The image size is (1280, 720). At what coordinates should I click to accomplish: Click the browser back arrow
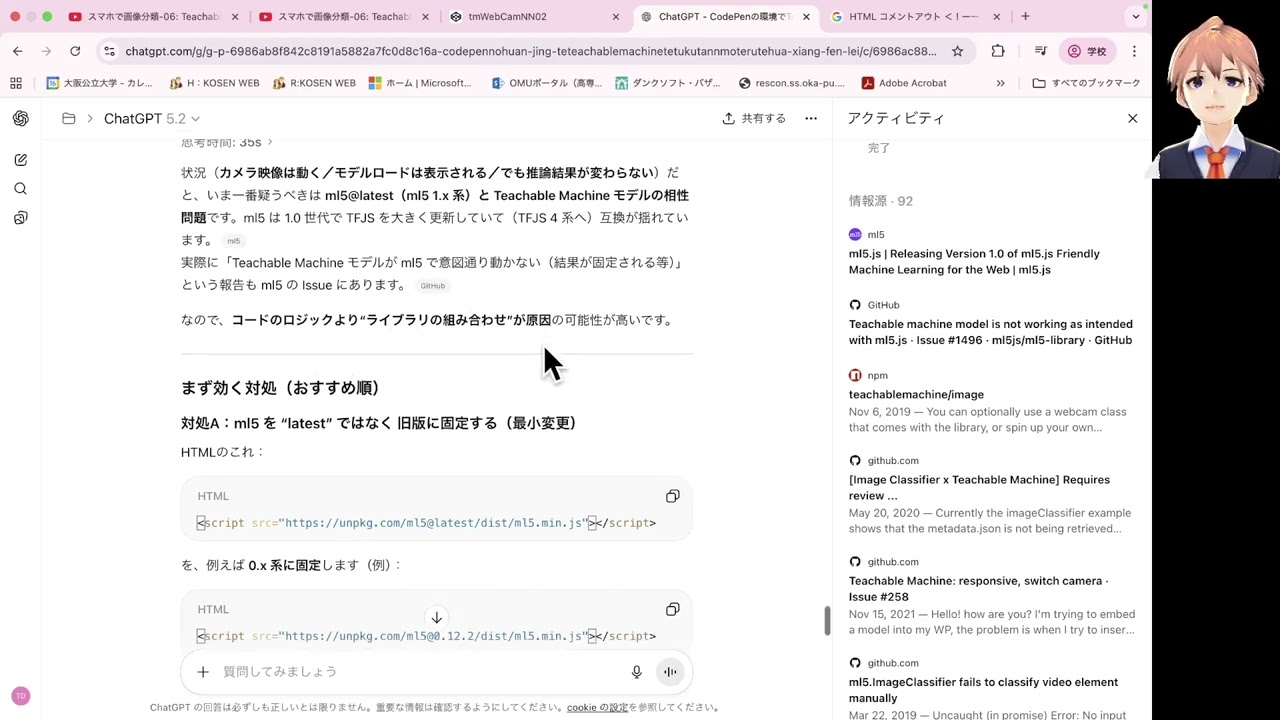pos(18,51)
